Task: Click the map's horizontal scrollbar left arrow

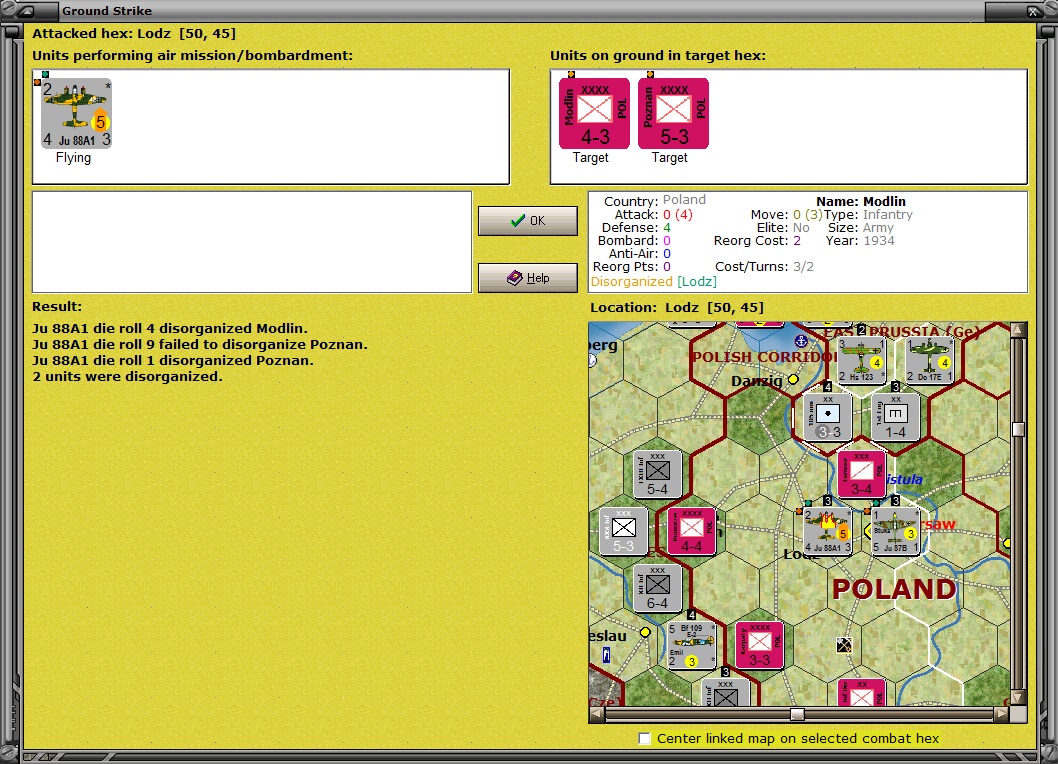Action: coord(596,713)
